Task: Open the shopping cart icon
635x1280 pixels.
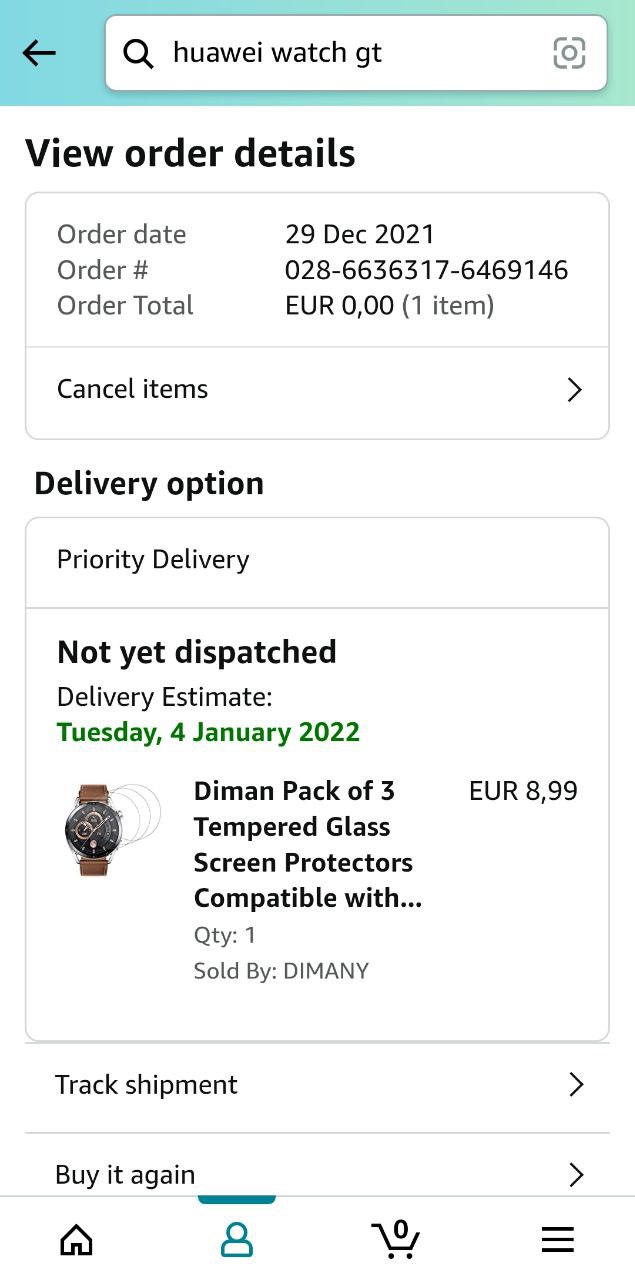Action: [397, 1239]
